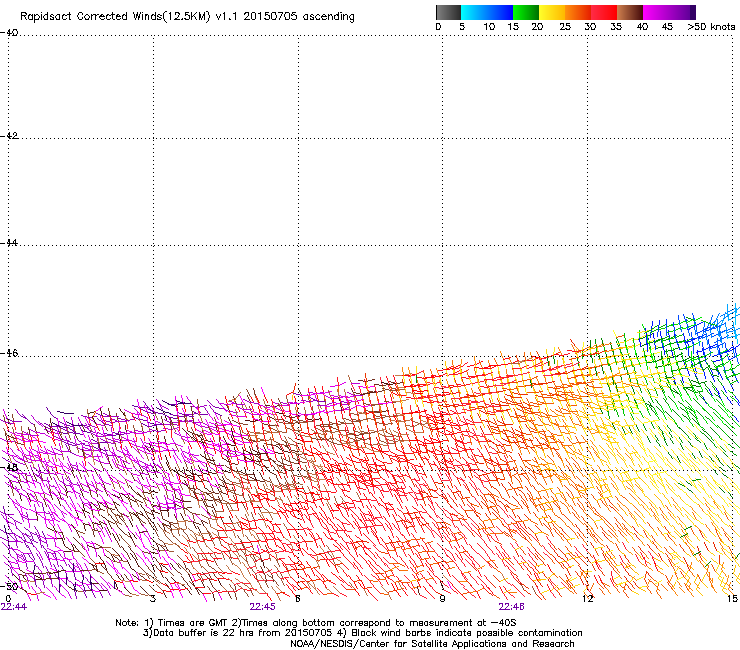This screenshot has width=740, height=650.
Task: Click the red 30-35 knots color band
Action: click(x=604, y=12)
